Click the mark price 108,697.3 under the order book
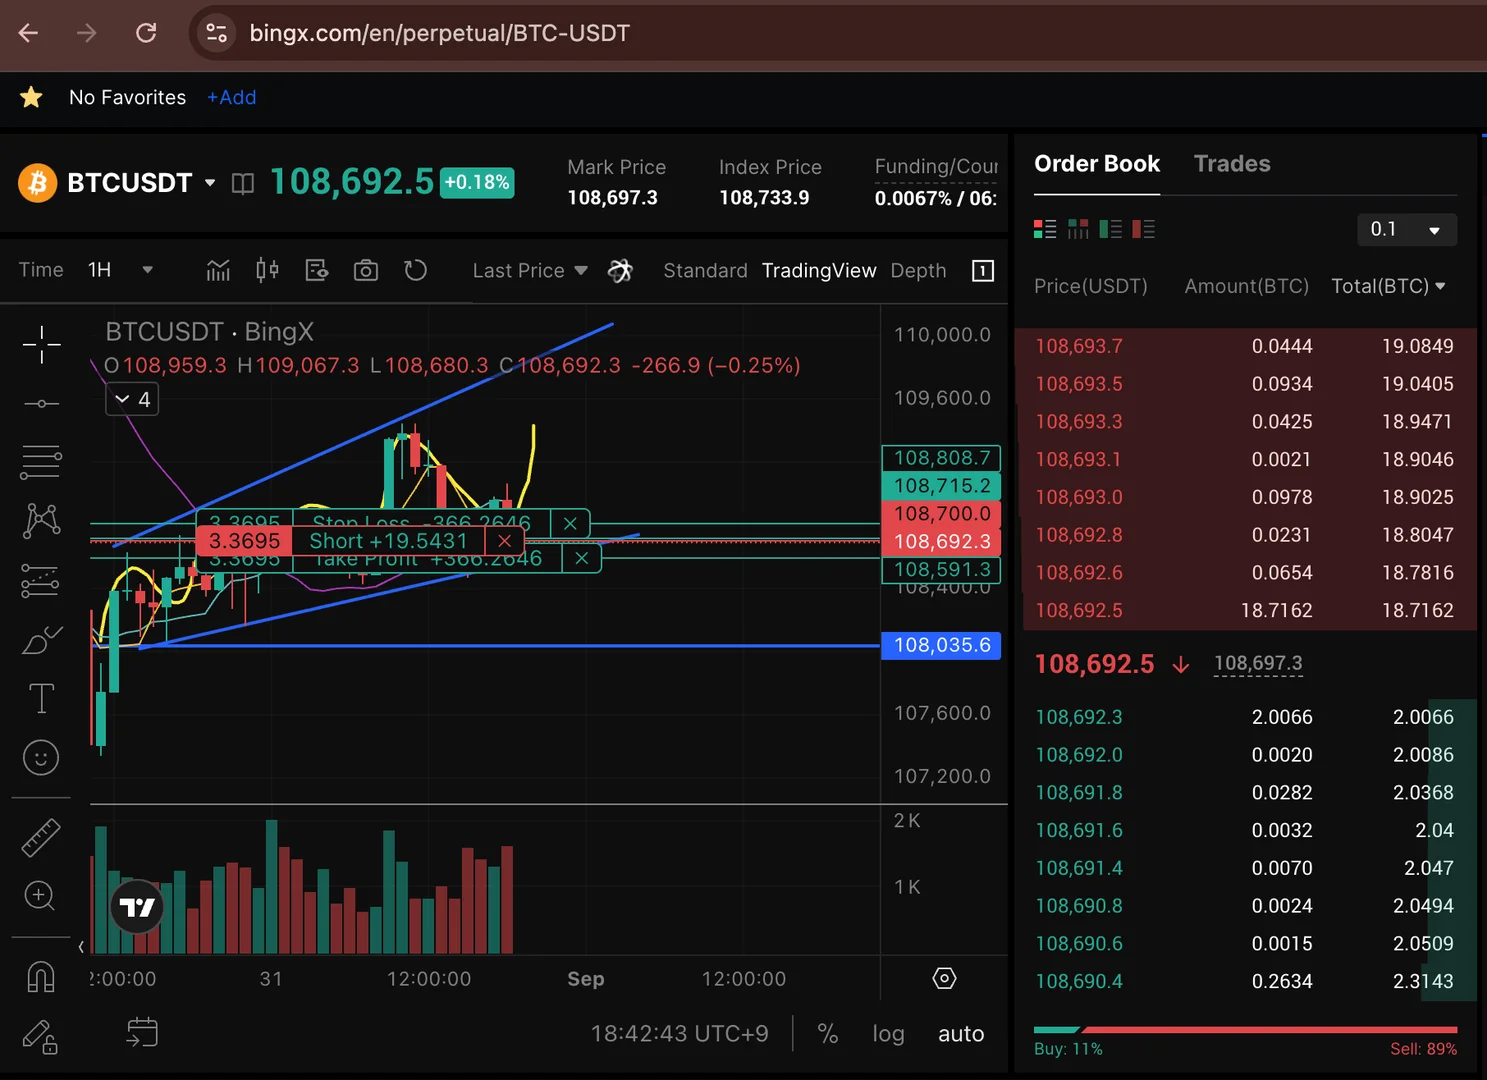 [1258, 663]
